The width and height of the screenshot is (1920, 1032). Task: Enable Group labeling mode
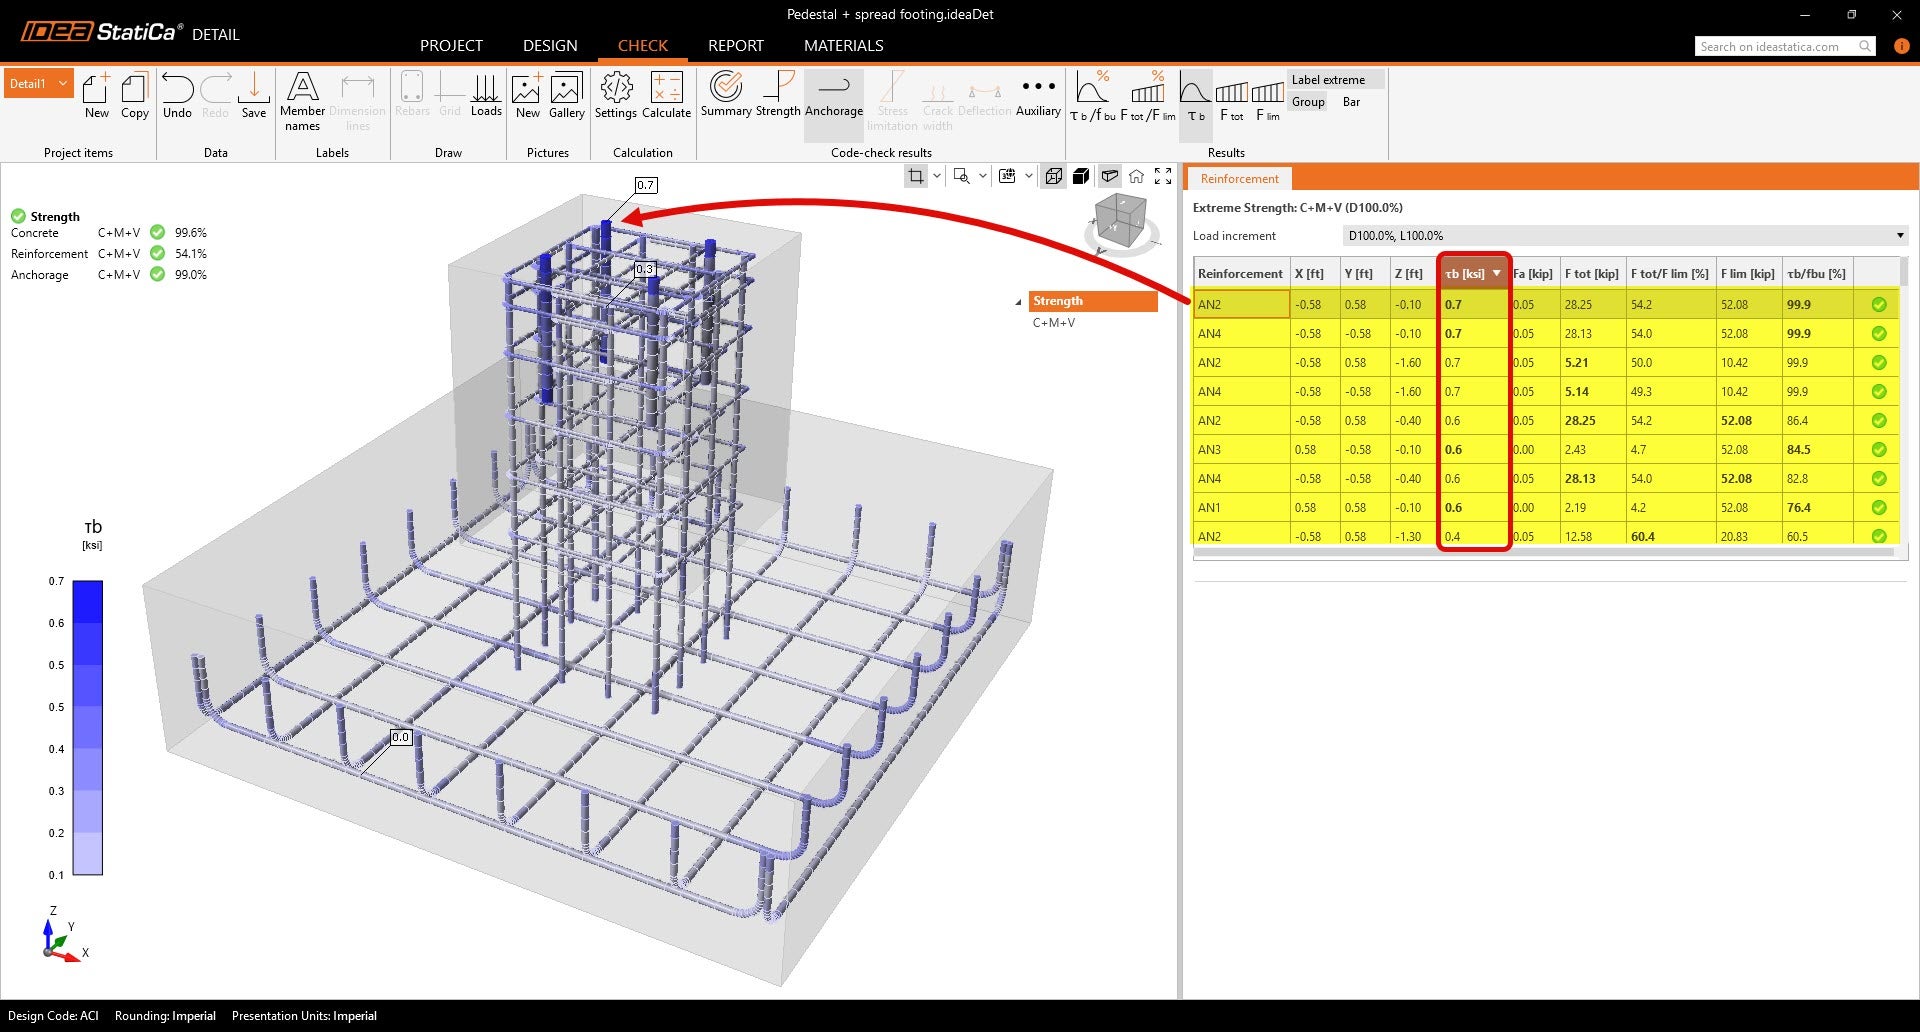1308,102
